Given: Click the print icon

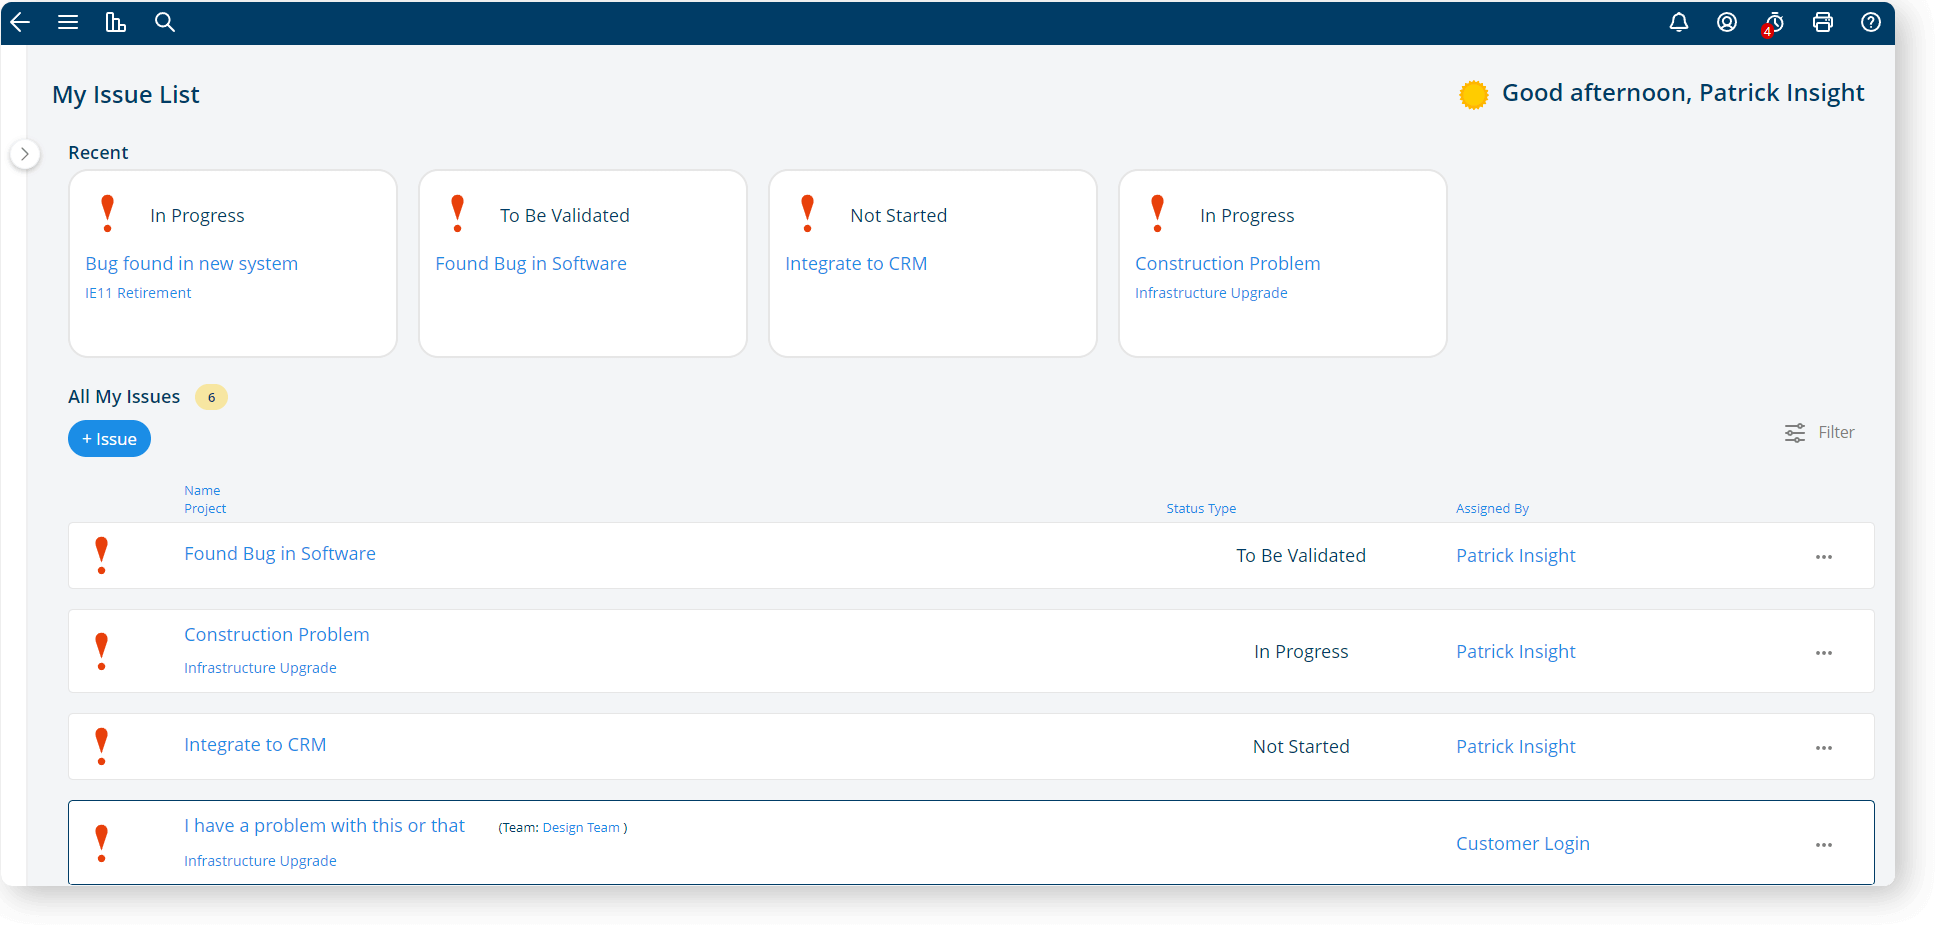Looking at the screenshot, I should pyautogui.click(x=1823, y=22).
